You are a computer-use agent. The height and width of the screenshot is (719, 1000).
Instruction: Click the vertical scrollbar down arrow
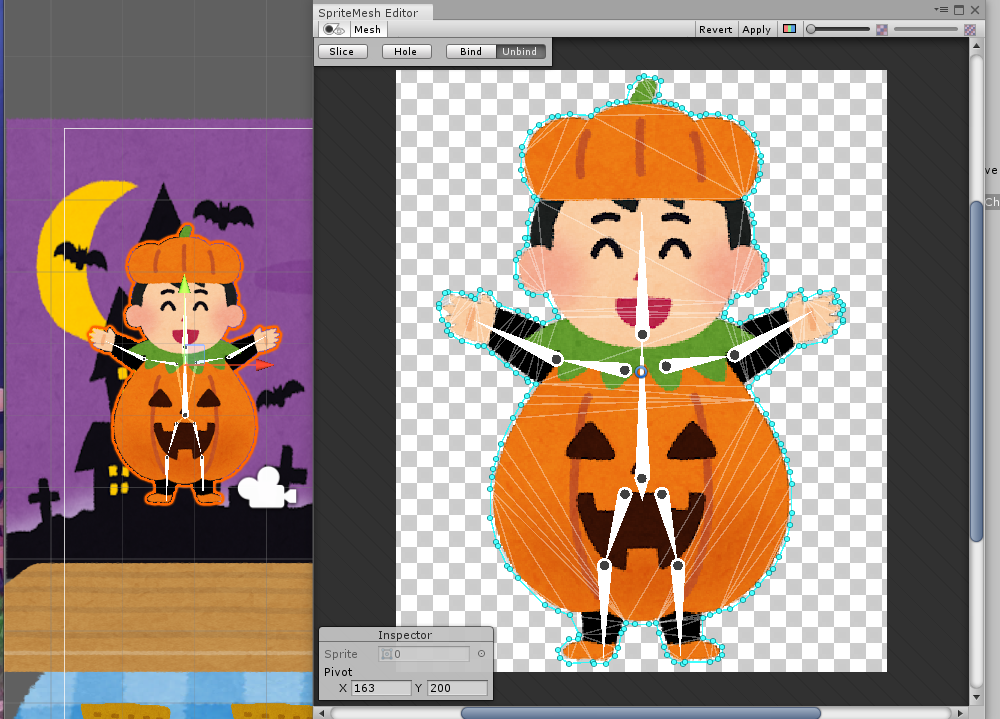(976, 697)
